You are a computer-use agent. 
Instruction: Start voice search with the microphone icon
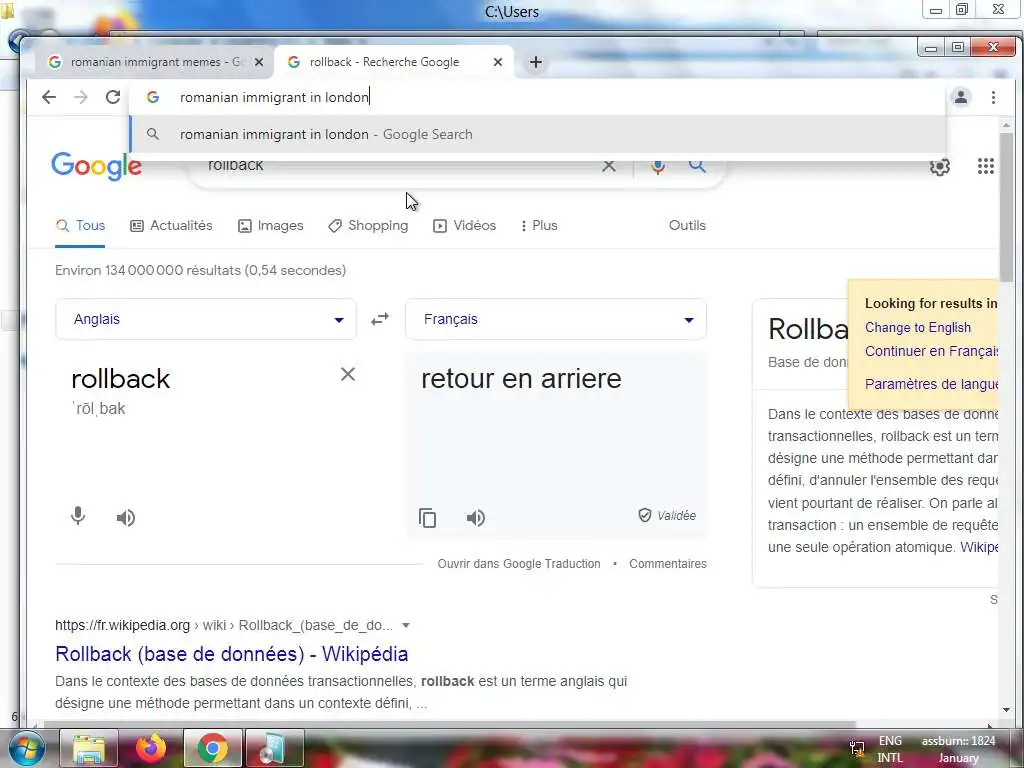658,166
